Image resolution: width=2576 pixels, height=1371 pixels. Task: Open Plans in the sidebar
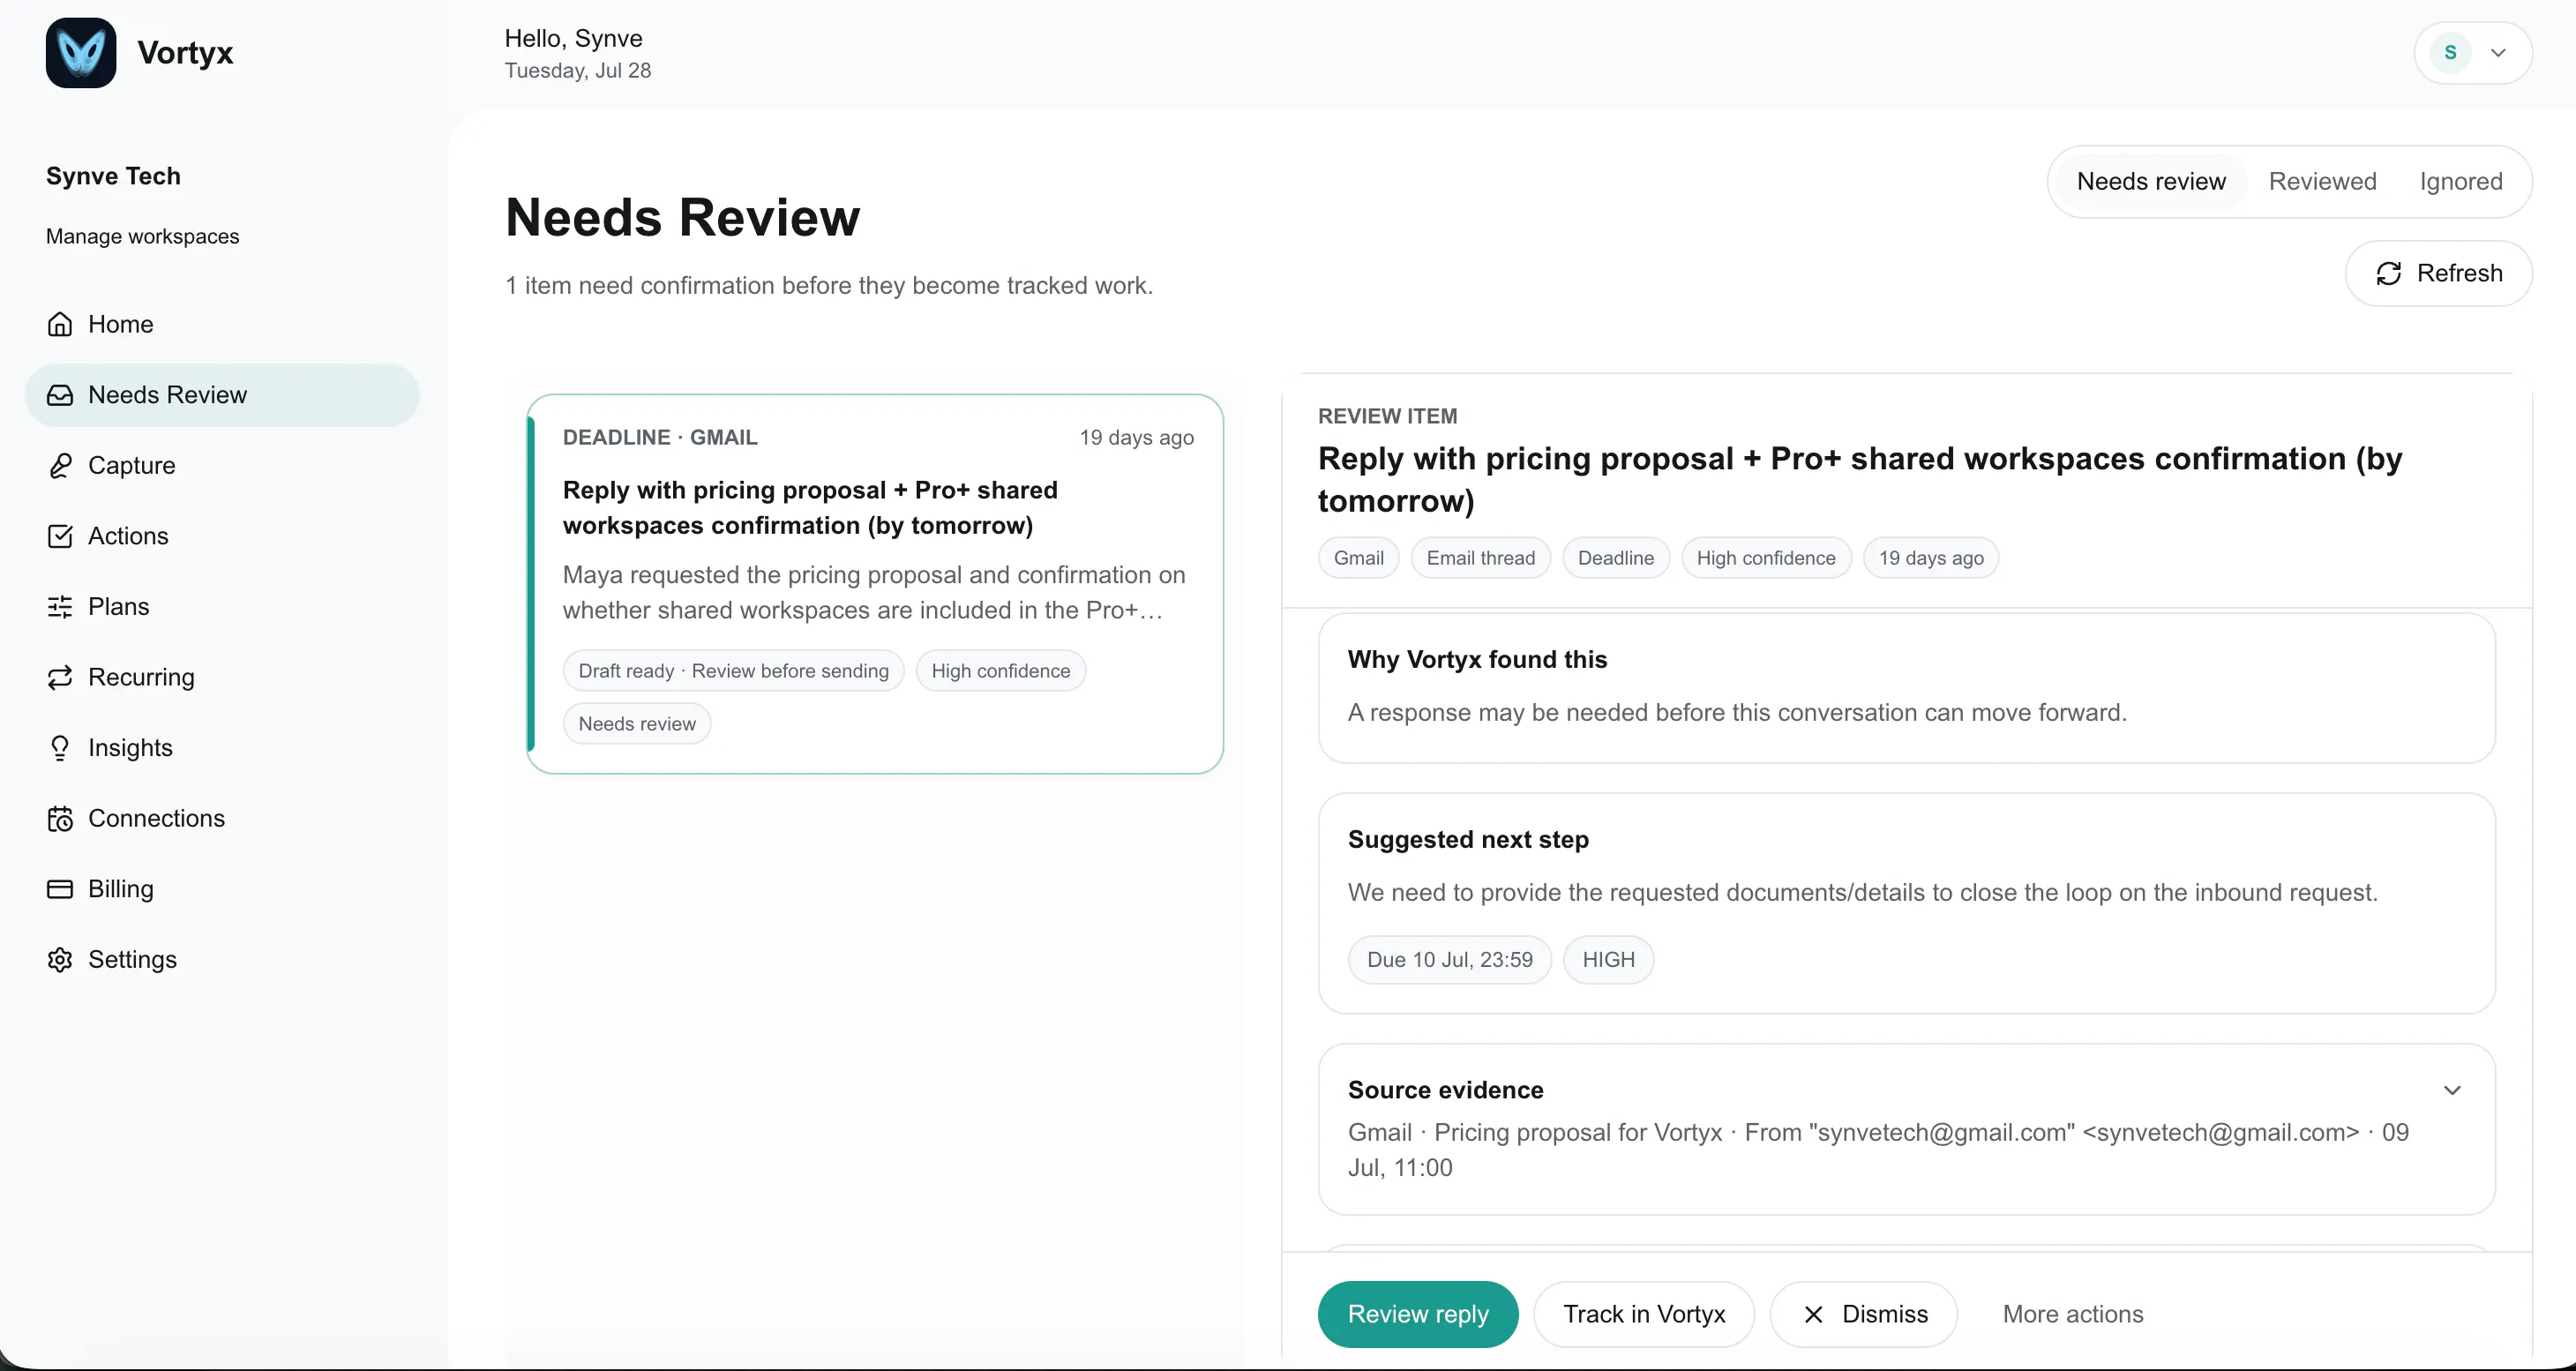tap(222, 607)
